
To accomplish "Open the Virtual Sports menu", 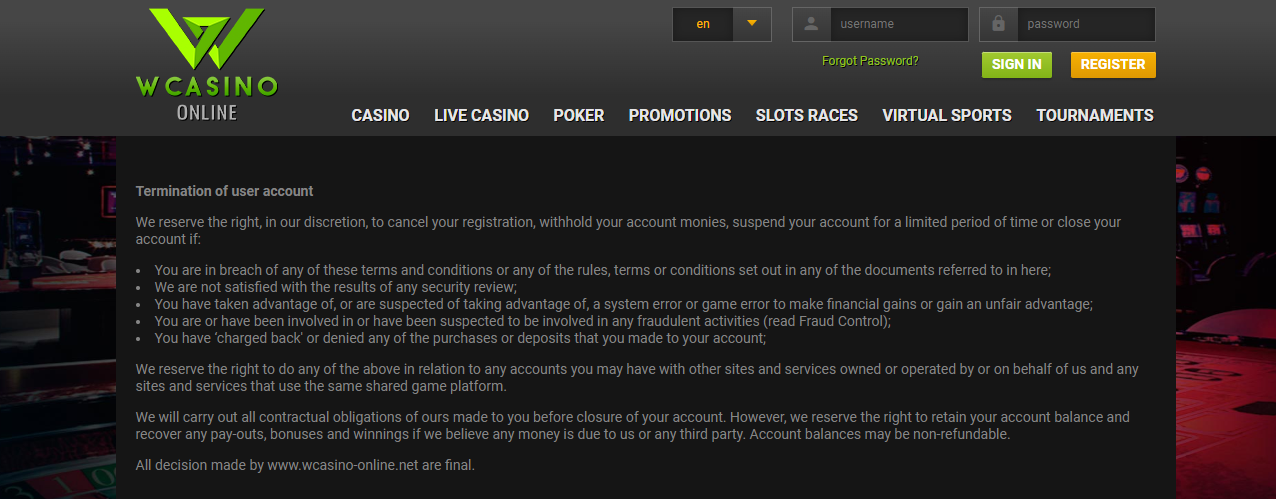I will click(x=946, y=115).
